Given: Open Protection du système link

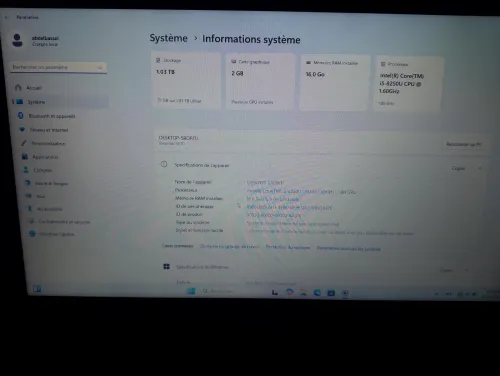Looking at the screenshot, I should pyautogui.click(x=288, y=248).
